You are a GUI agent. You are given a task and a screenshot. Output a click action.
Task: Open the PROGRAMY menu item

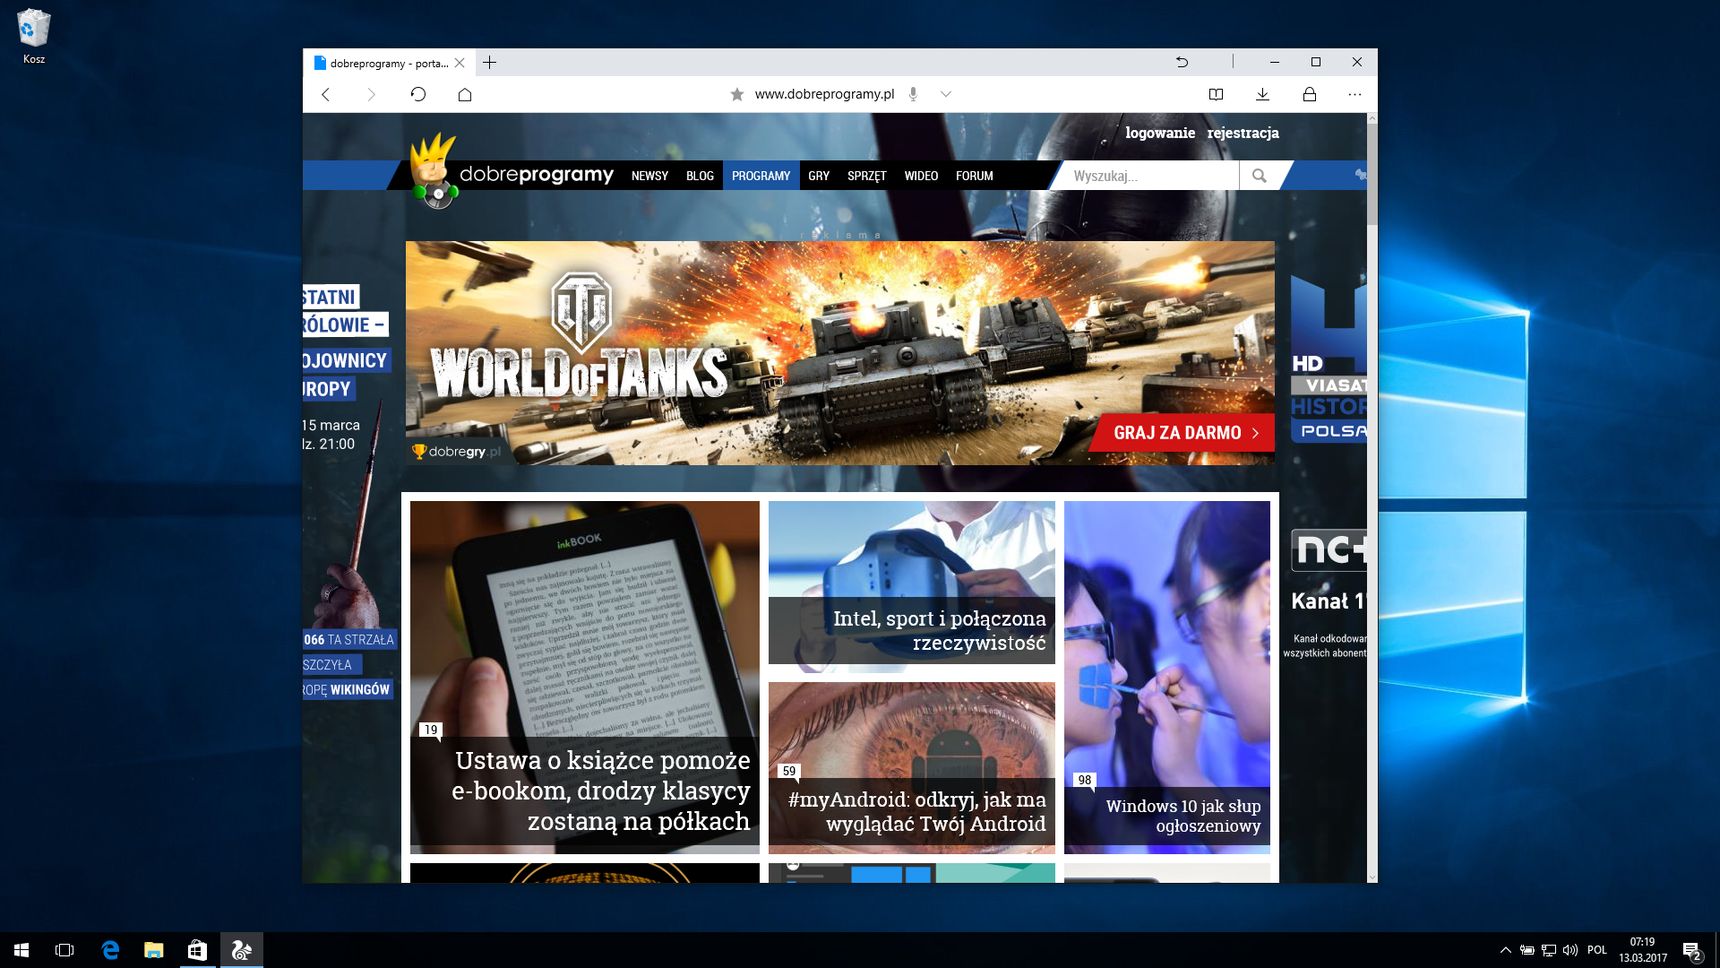pyautogui.click(x=761, y=175)
